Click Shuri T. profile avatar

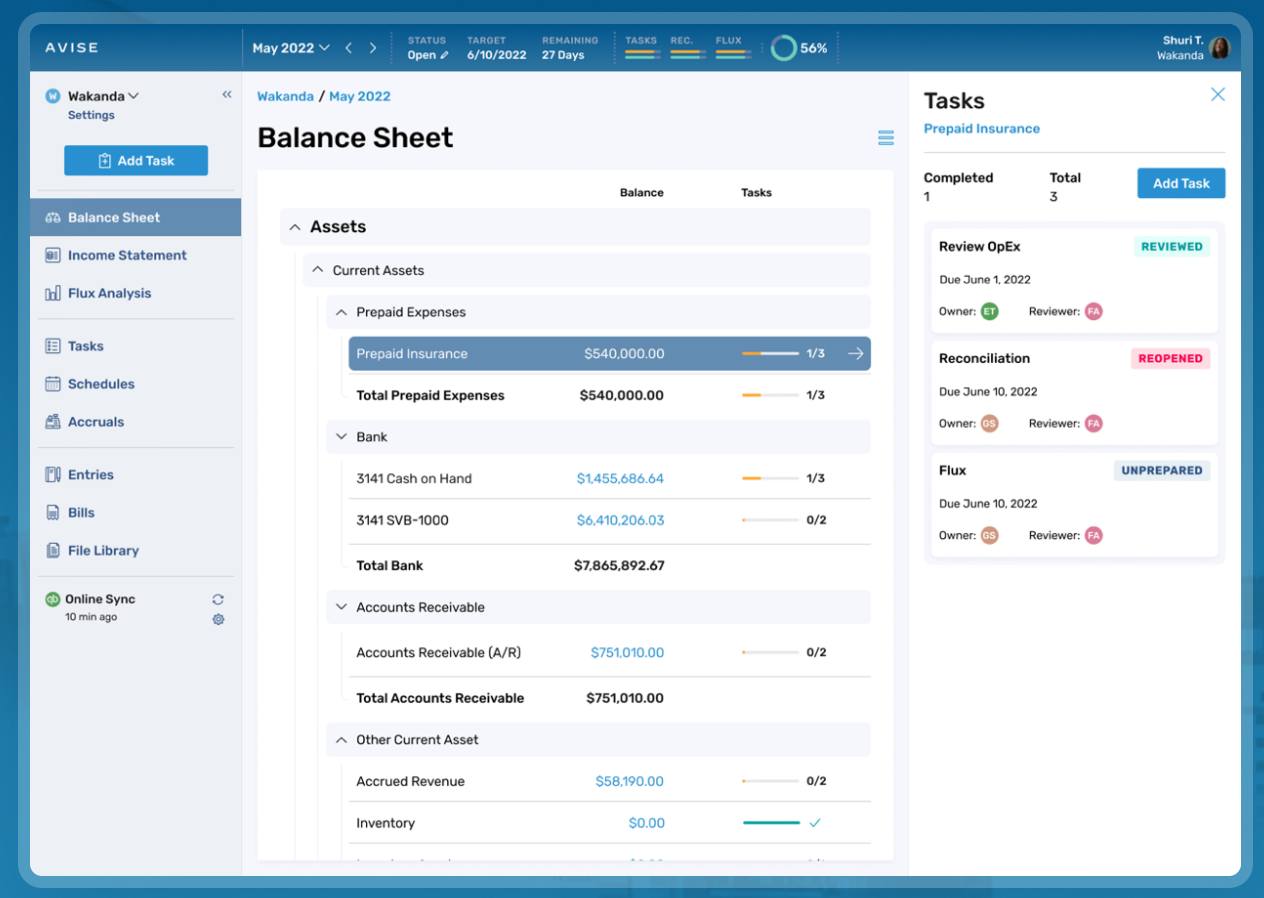[x=1219, y=48]
